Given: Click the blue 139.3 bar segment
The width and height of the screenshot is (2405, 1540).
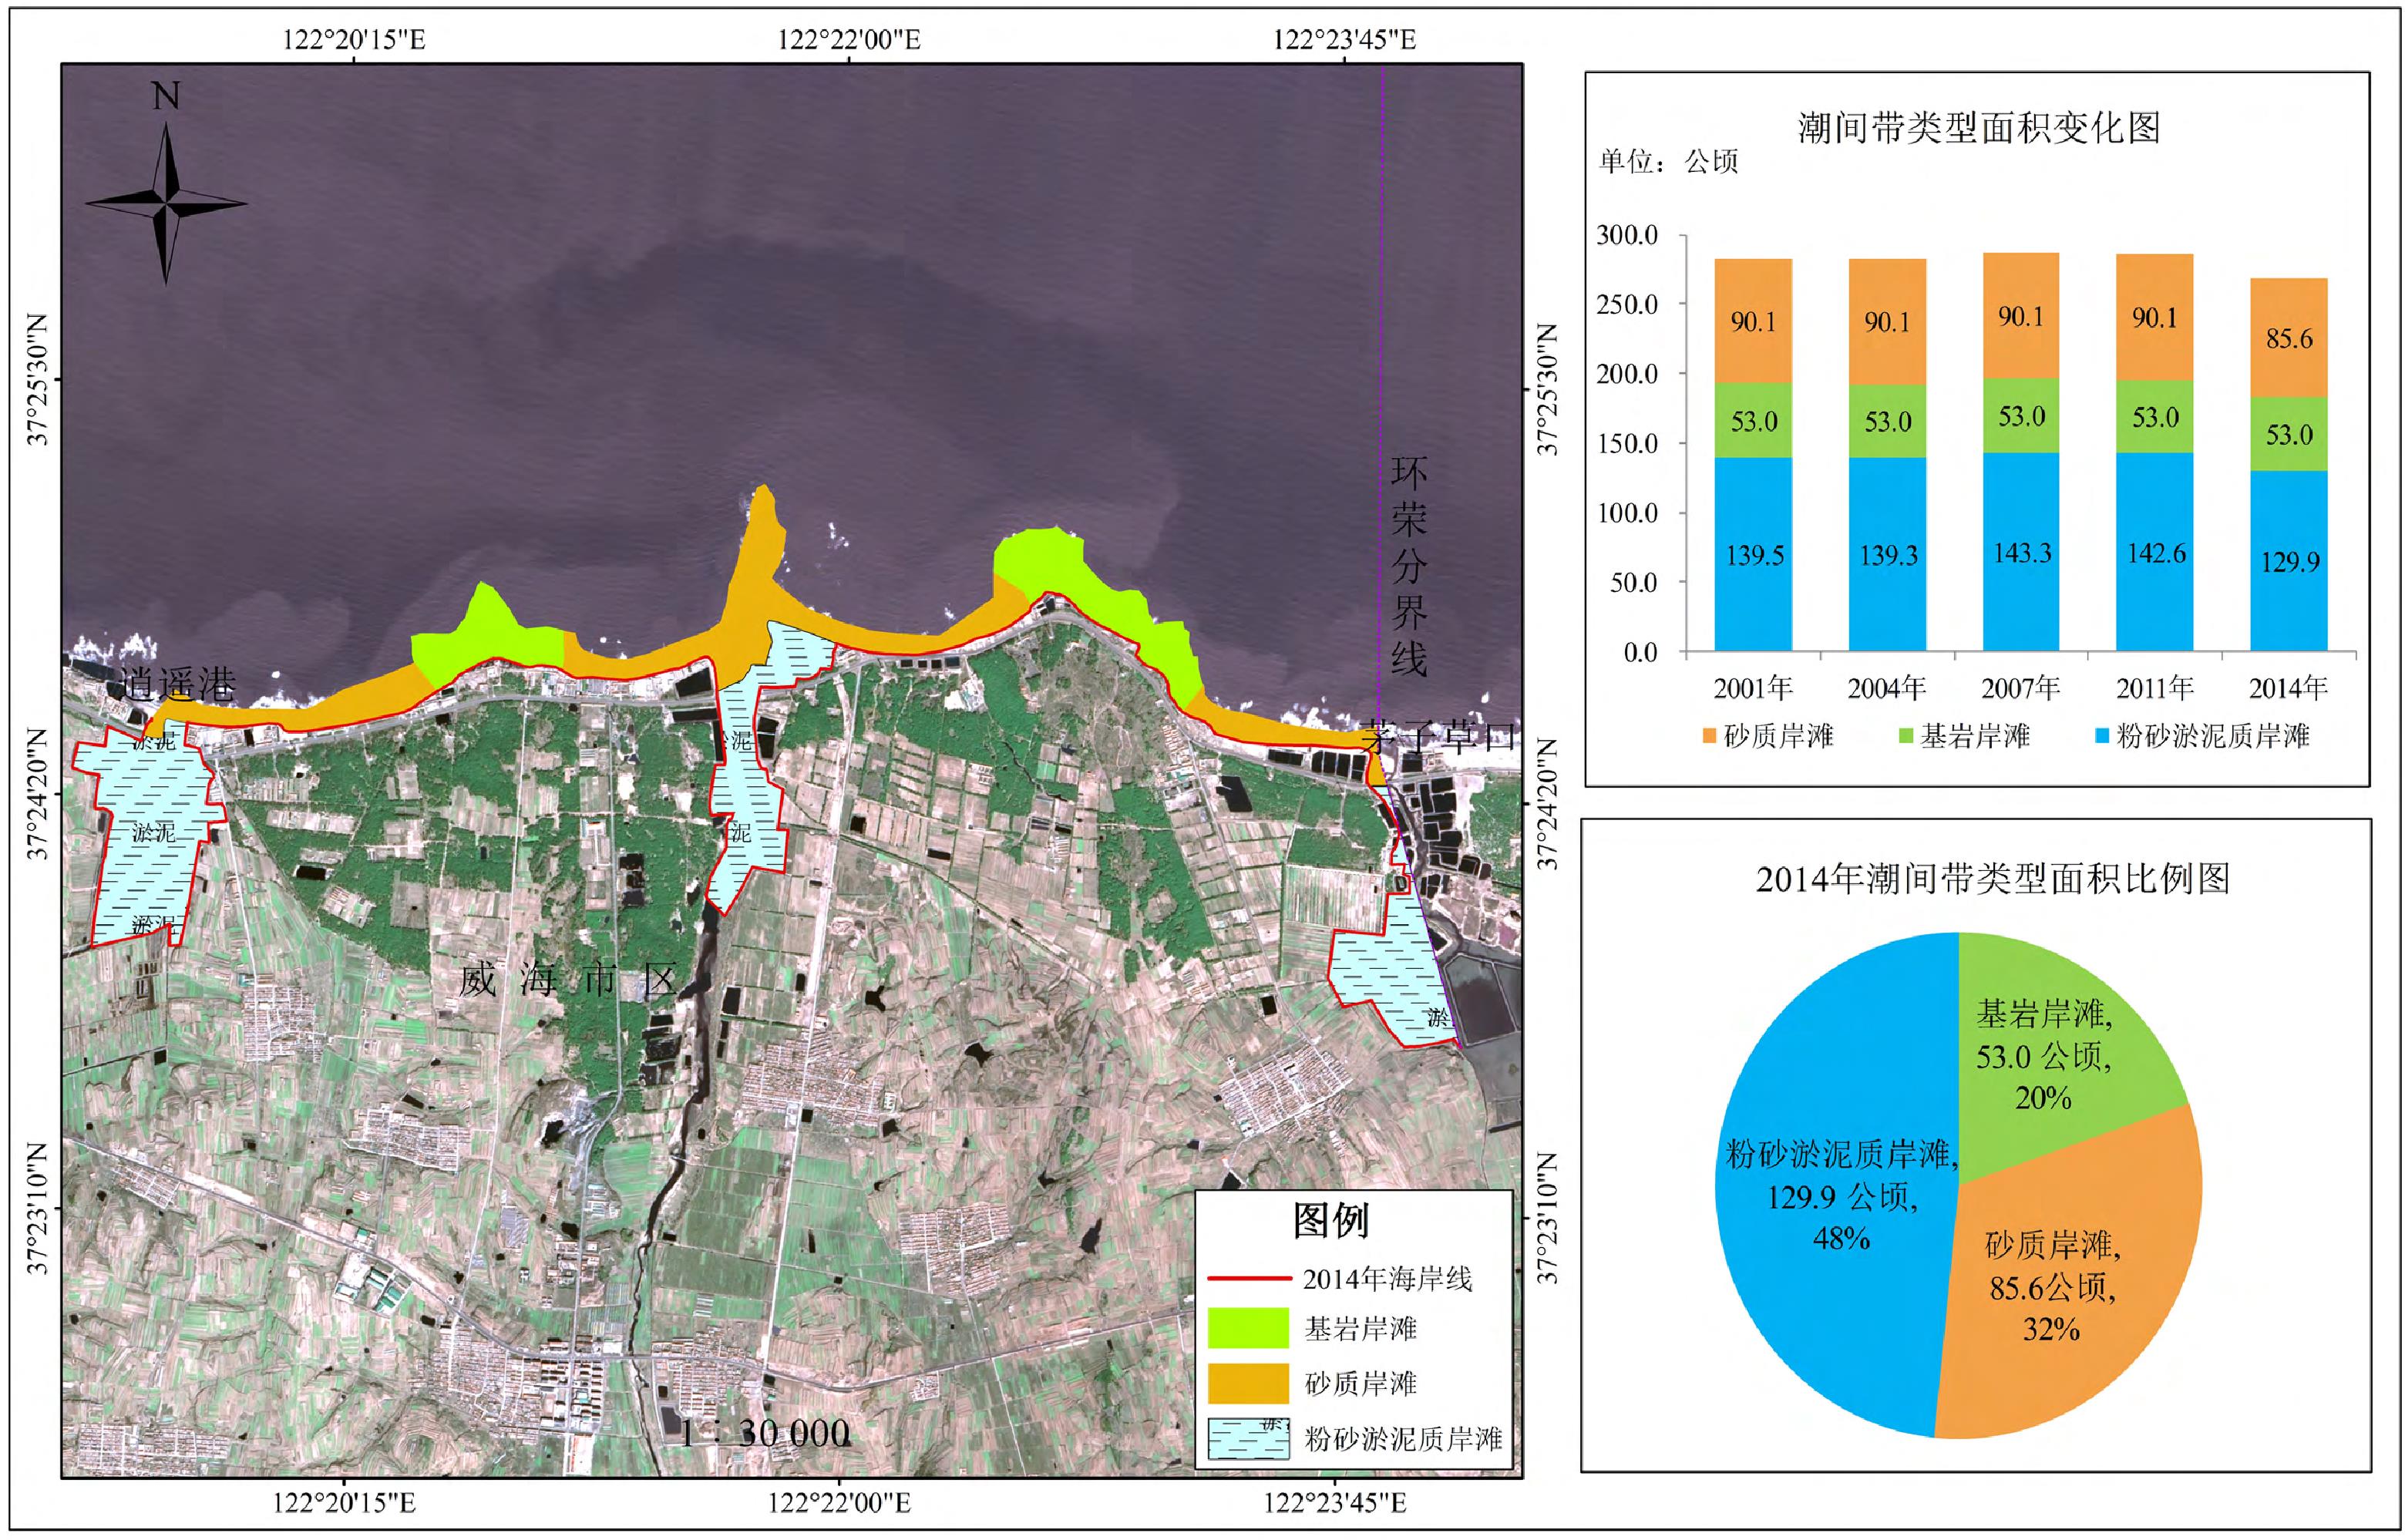Looking at the screenshot, I should [1887, 555].
